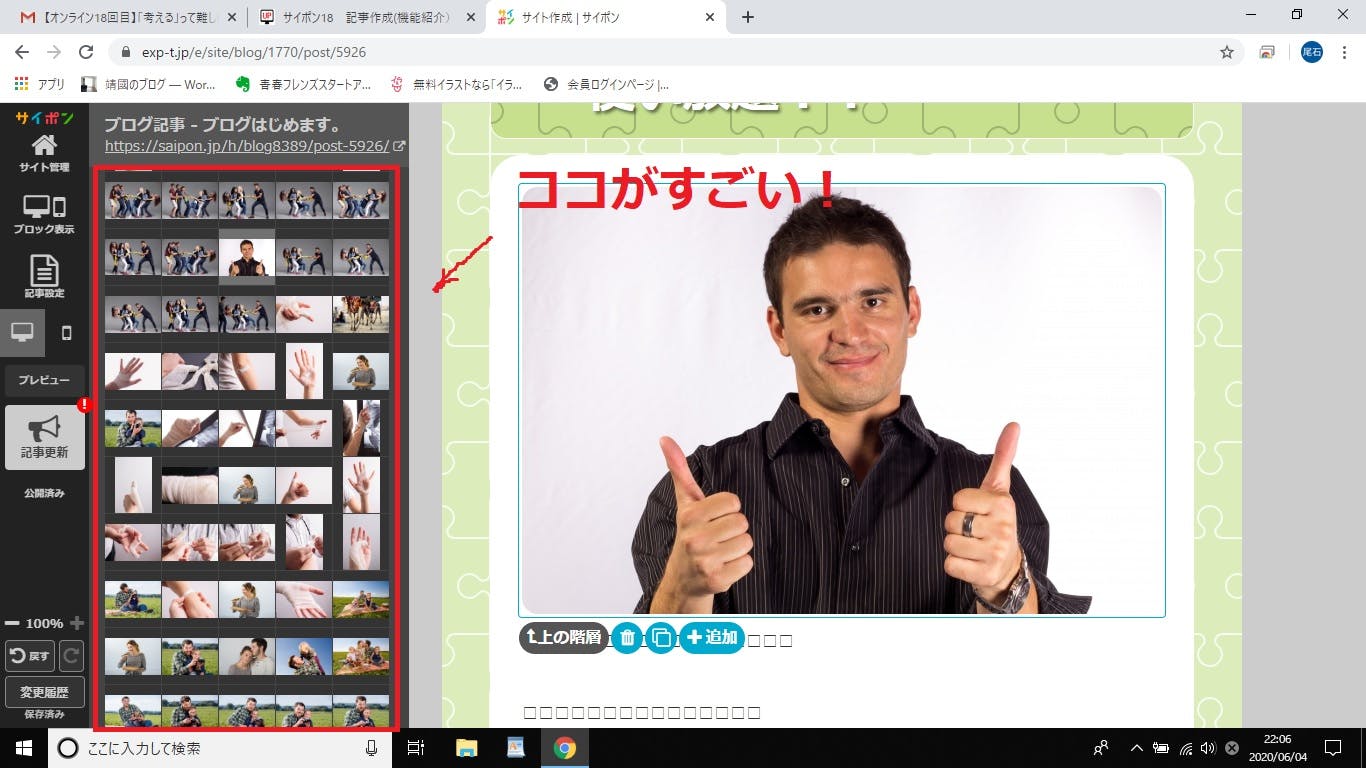
Task: Click the redo arrow icon
Action: (71, 656)
